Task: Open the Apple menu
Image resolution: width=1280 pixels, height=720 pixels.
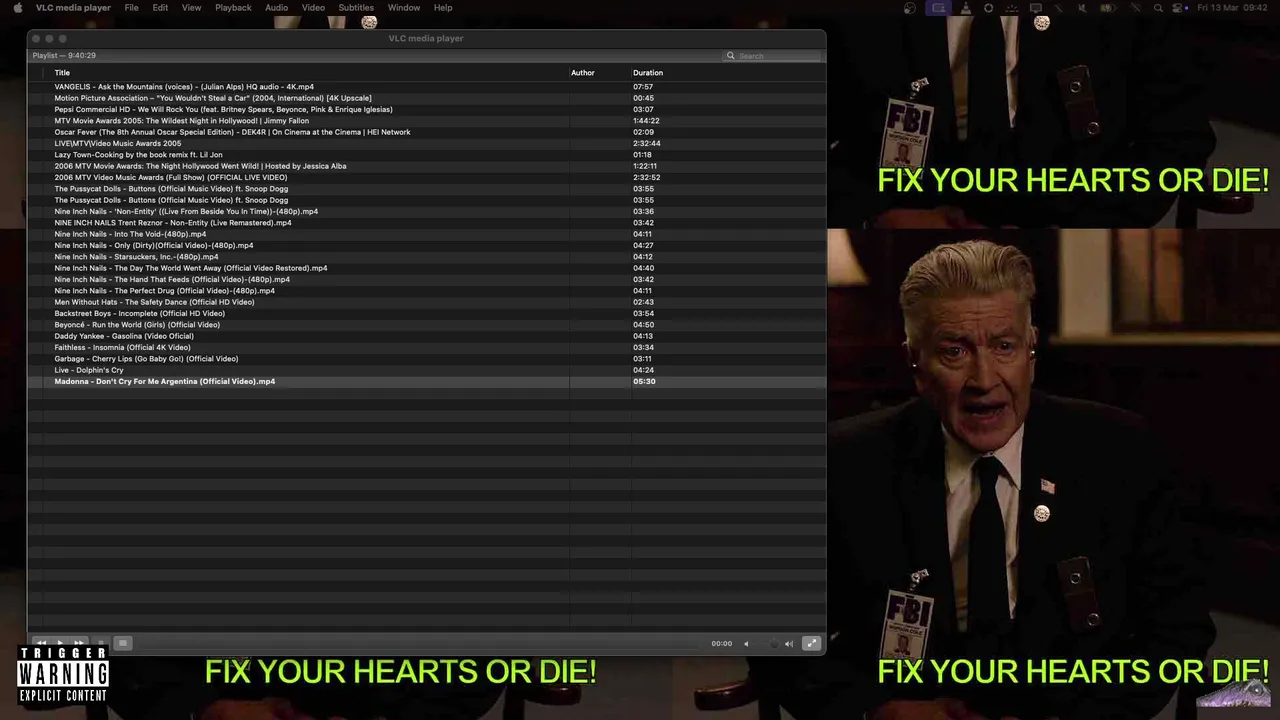Action: pos(17,7)
